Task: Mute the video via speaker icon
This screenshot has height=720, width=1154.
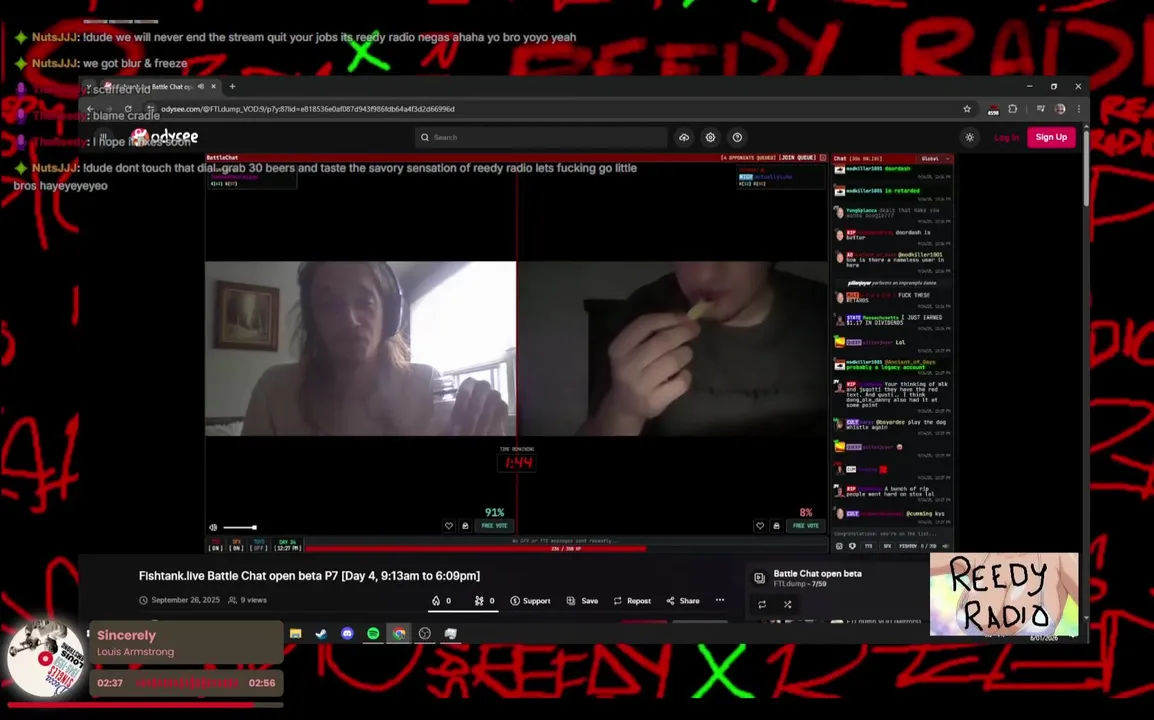Action: (x=213, y=527)
